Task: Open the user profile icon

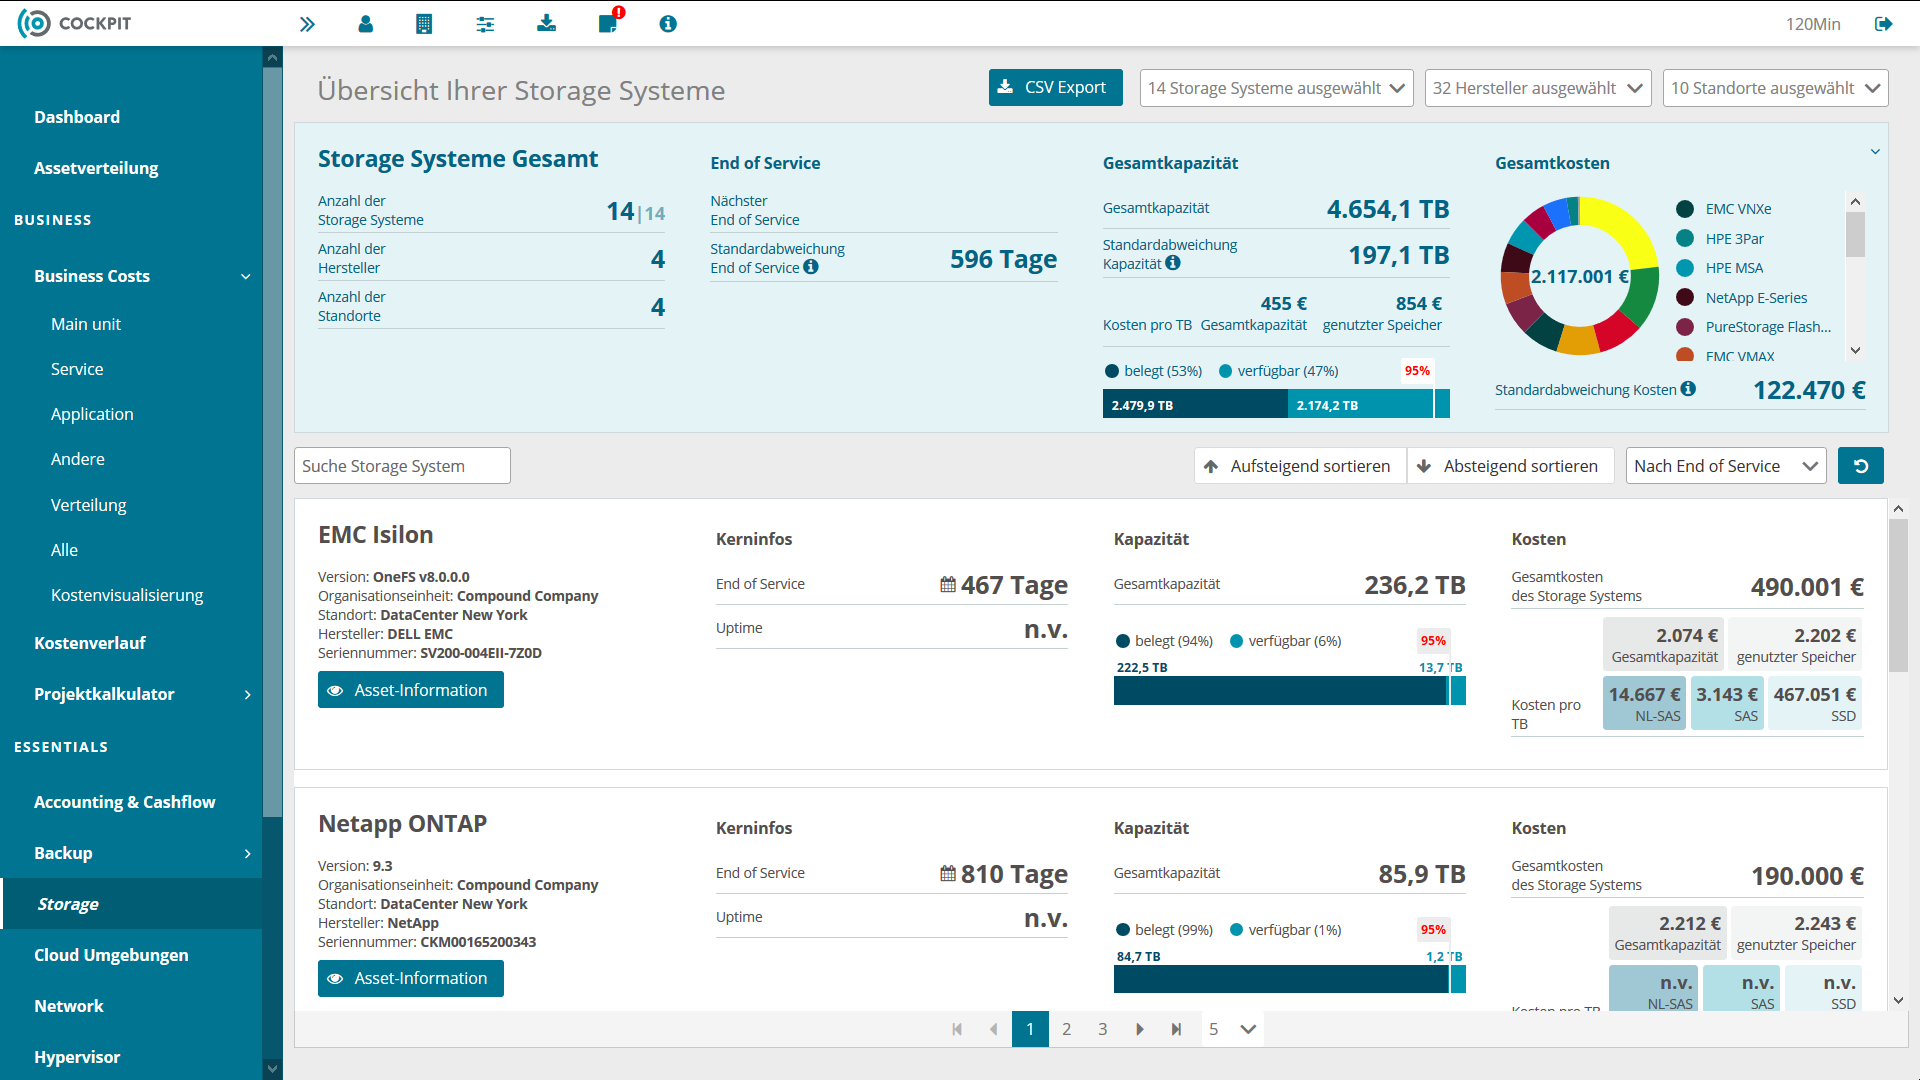Action: tap(366, 24)
